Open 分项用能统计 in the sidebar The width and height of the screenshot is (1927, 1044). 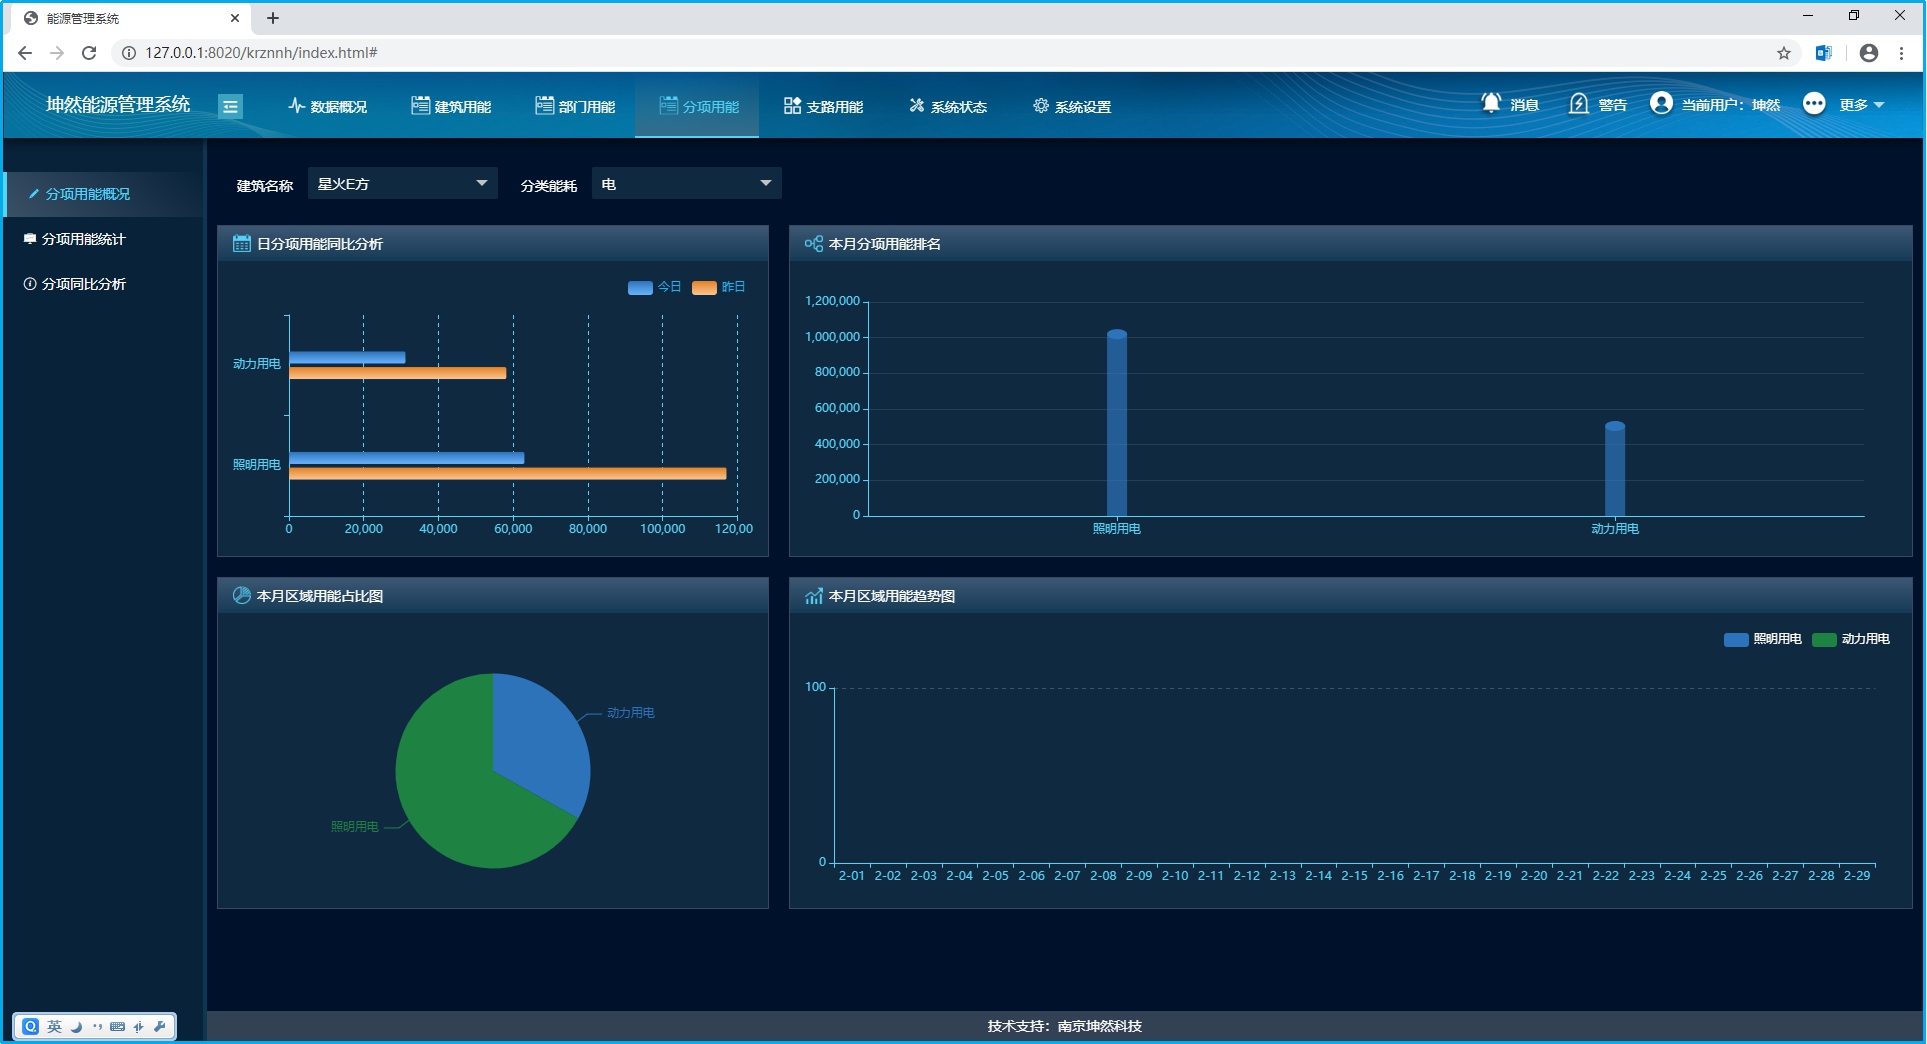(x=83, y=239)
